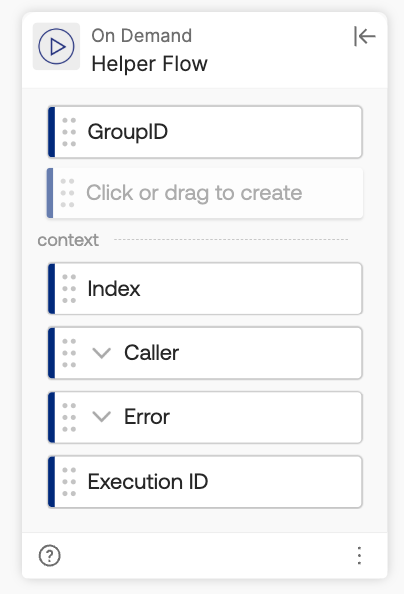
Task: Click the Caller label
Action: tap(151, 353)
